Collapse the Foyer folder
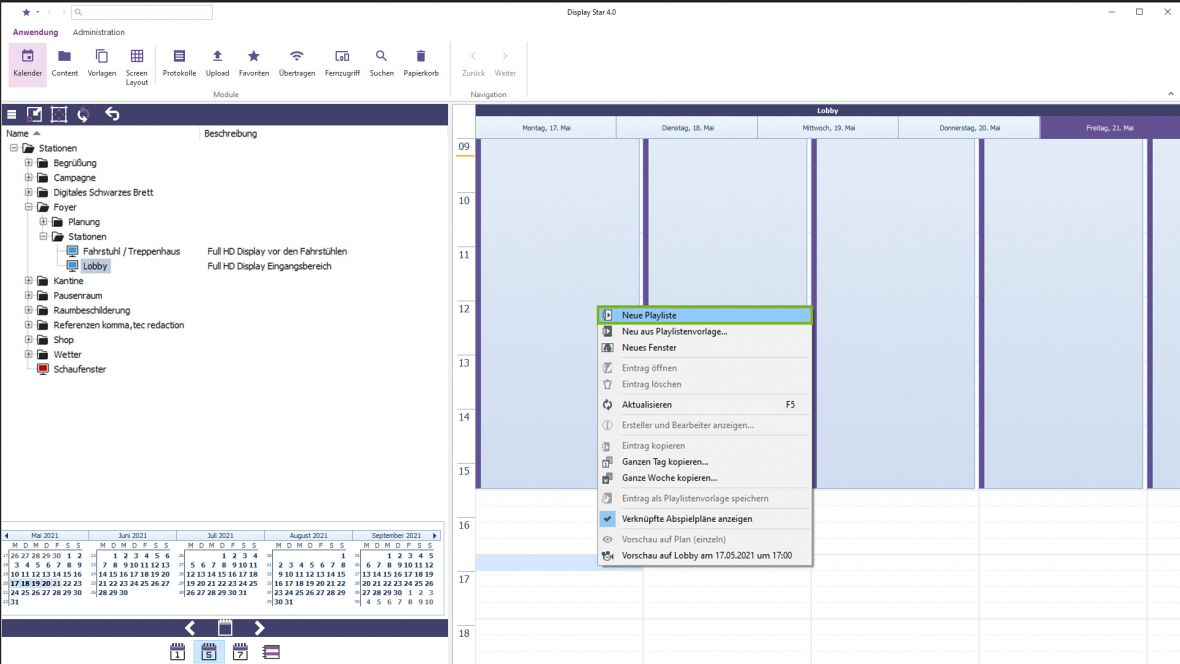The width and height of the screenshot is (1180, 664). [29, 207]
